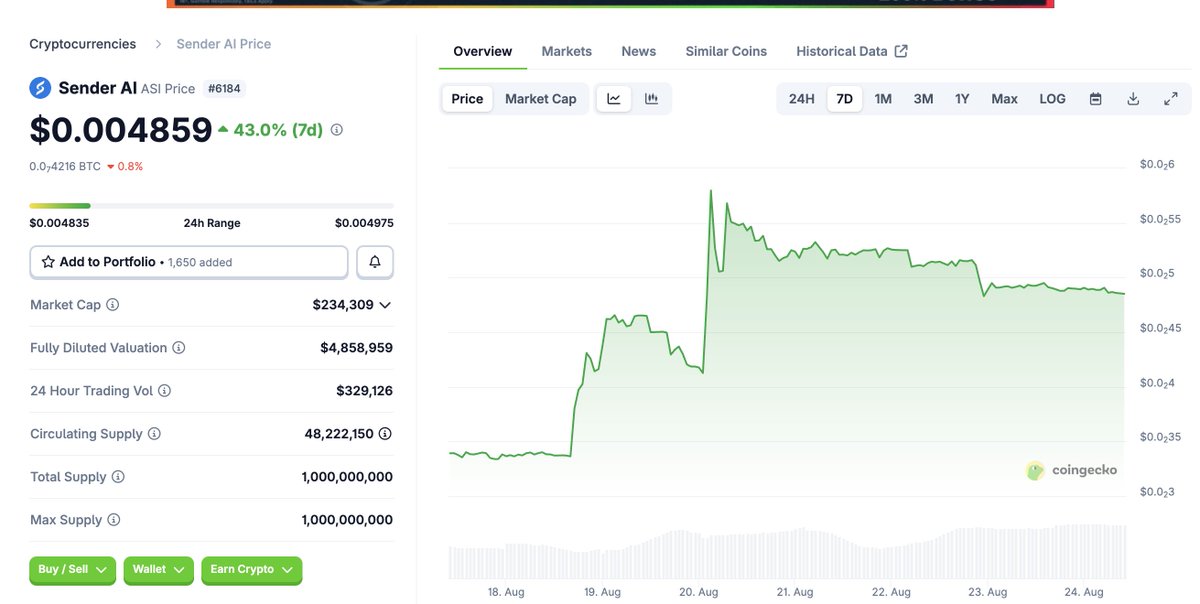Show Max Supply info tooltip

[x=113, y=520]
